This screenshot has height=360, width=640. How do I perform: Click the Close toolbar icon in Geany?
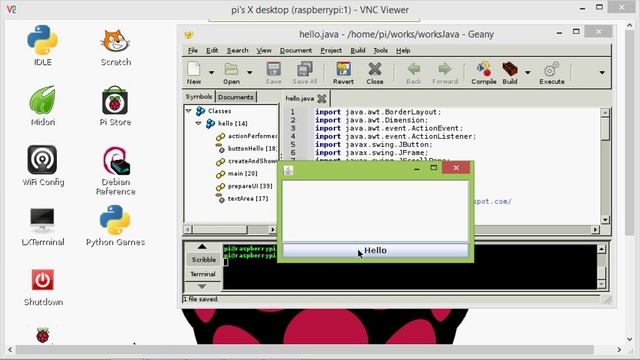375,73
